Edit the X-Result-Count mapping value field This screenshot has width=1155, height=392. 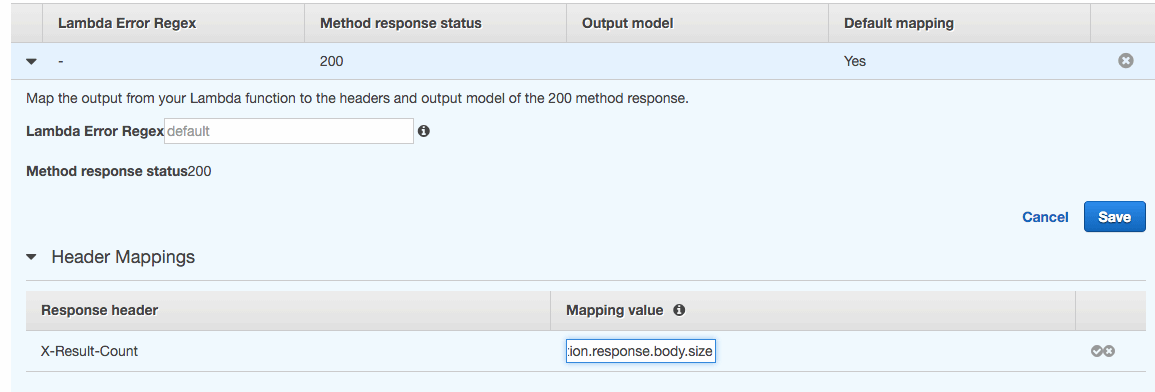coord(640,351)
